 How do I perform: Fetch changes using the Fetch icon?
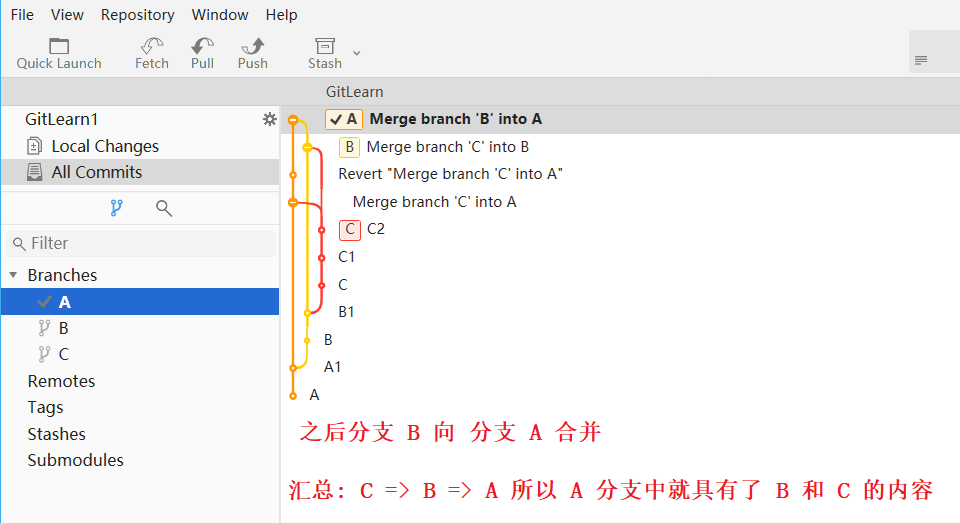coord(152,46)
